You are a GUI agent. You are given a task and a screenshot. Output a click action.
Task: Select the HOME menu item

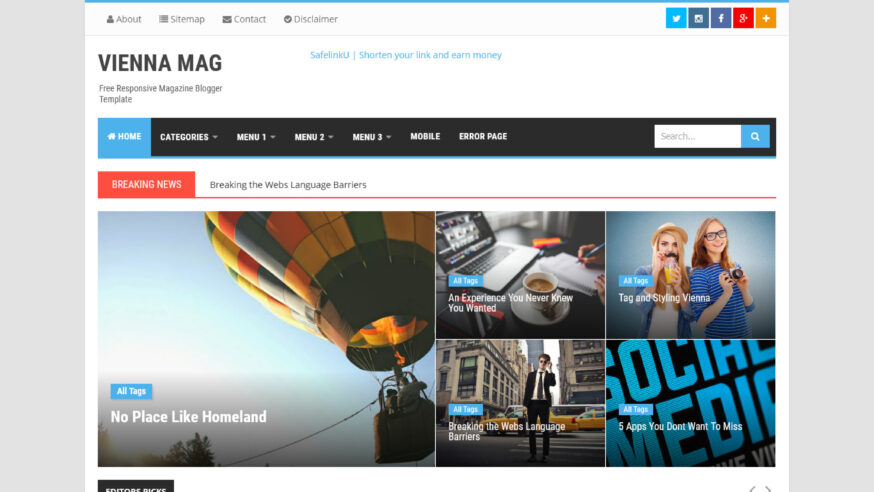124,137
